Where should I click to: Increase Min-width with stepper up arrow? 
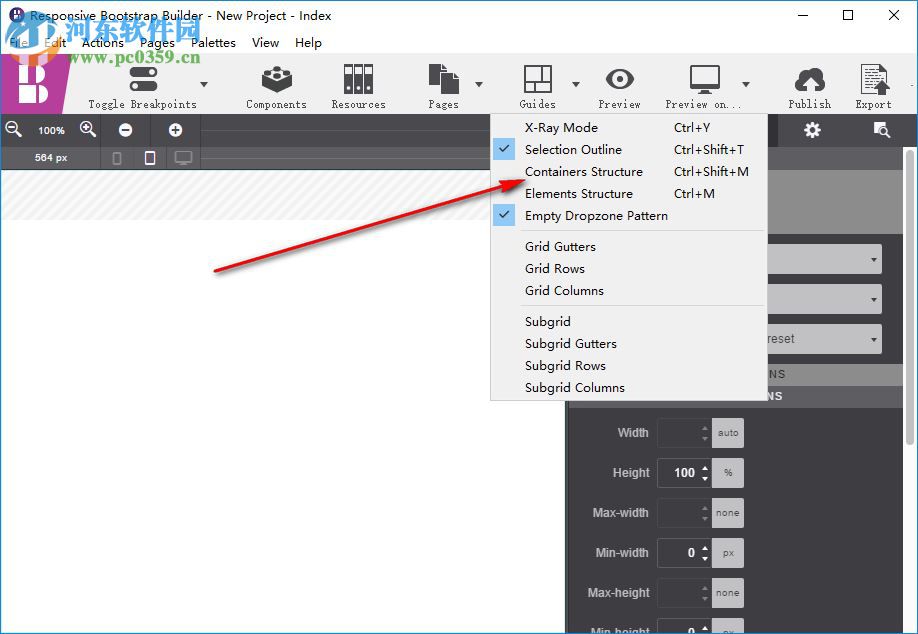point(705,547)
